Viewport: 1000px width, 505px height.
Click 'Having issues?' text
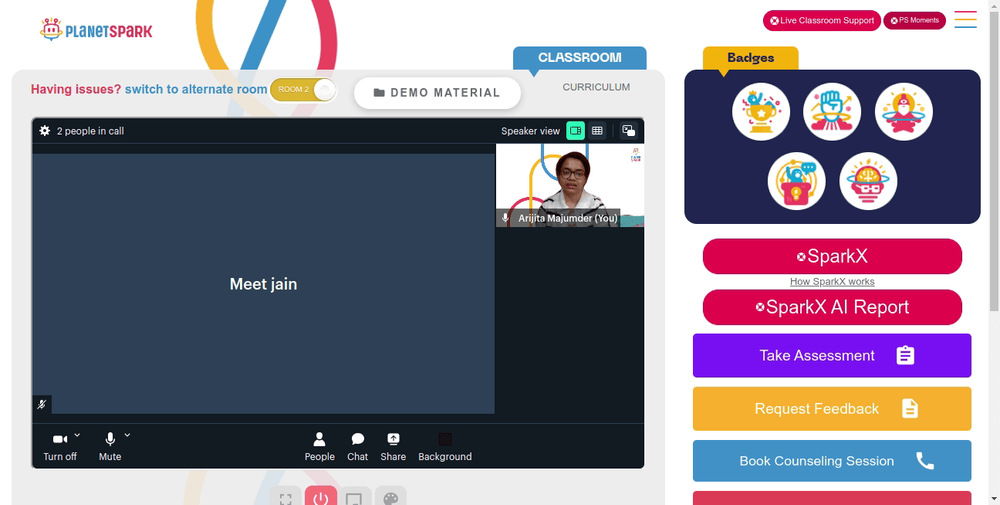[76, 89]
